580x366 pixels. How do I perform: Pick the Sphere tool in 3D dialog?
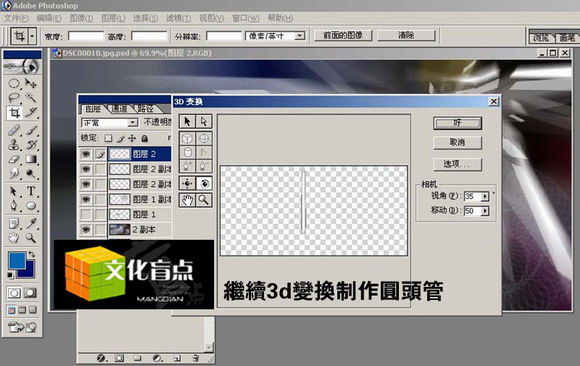point(204,138)
